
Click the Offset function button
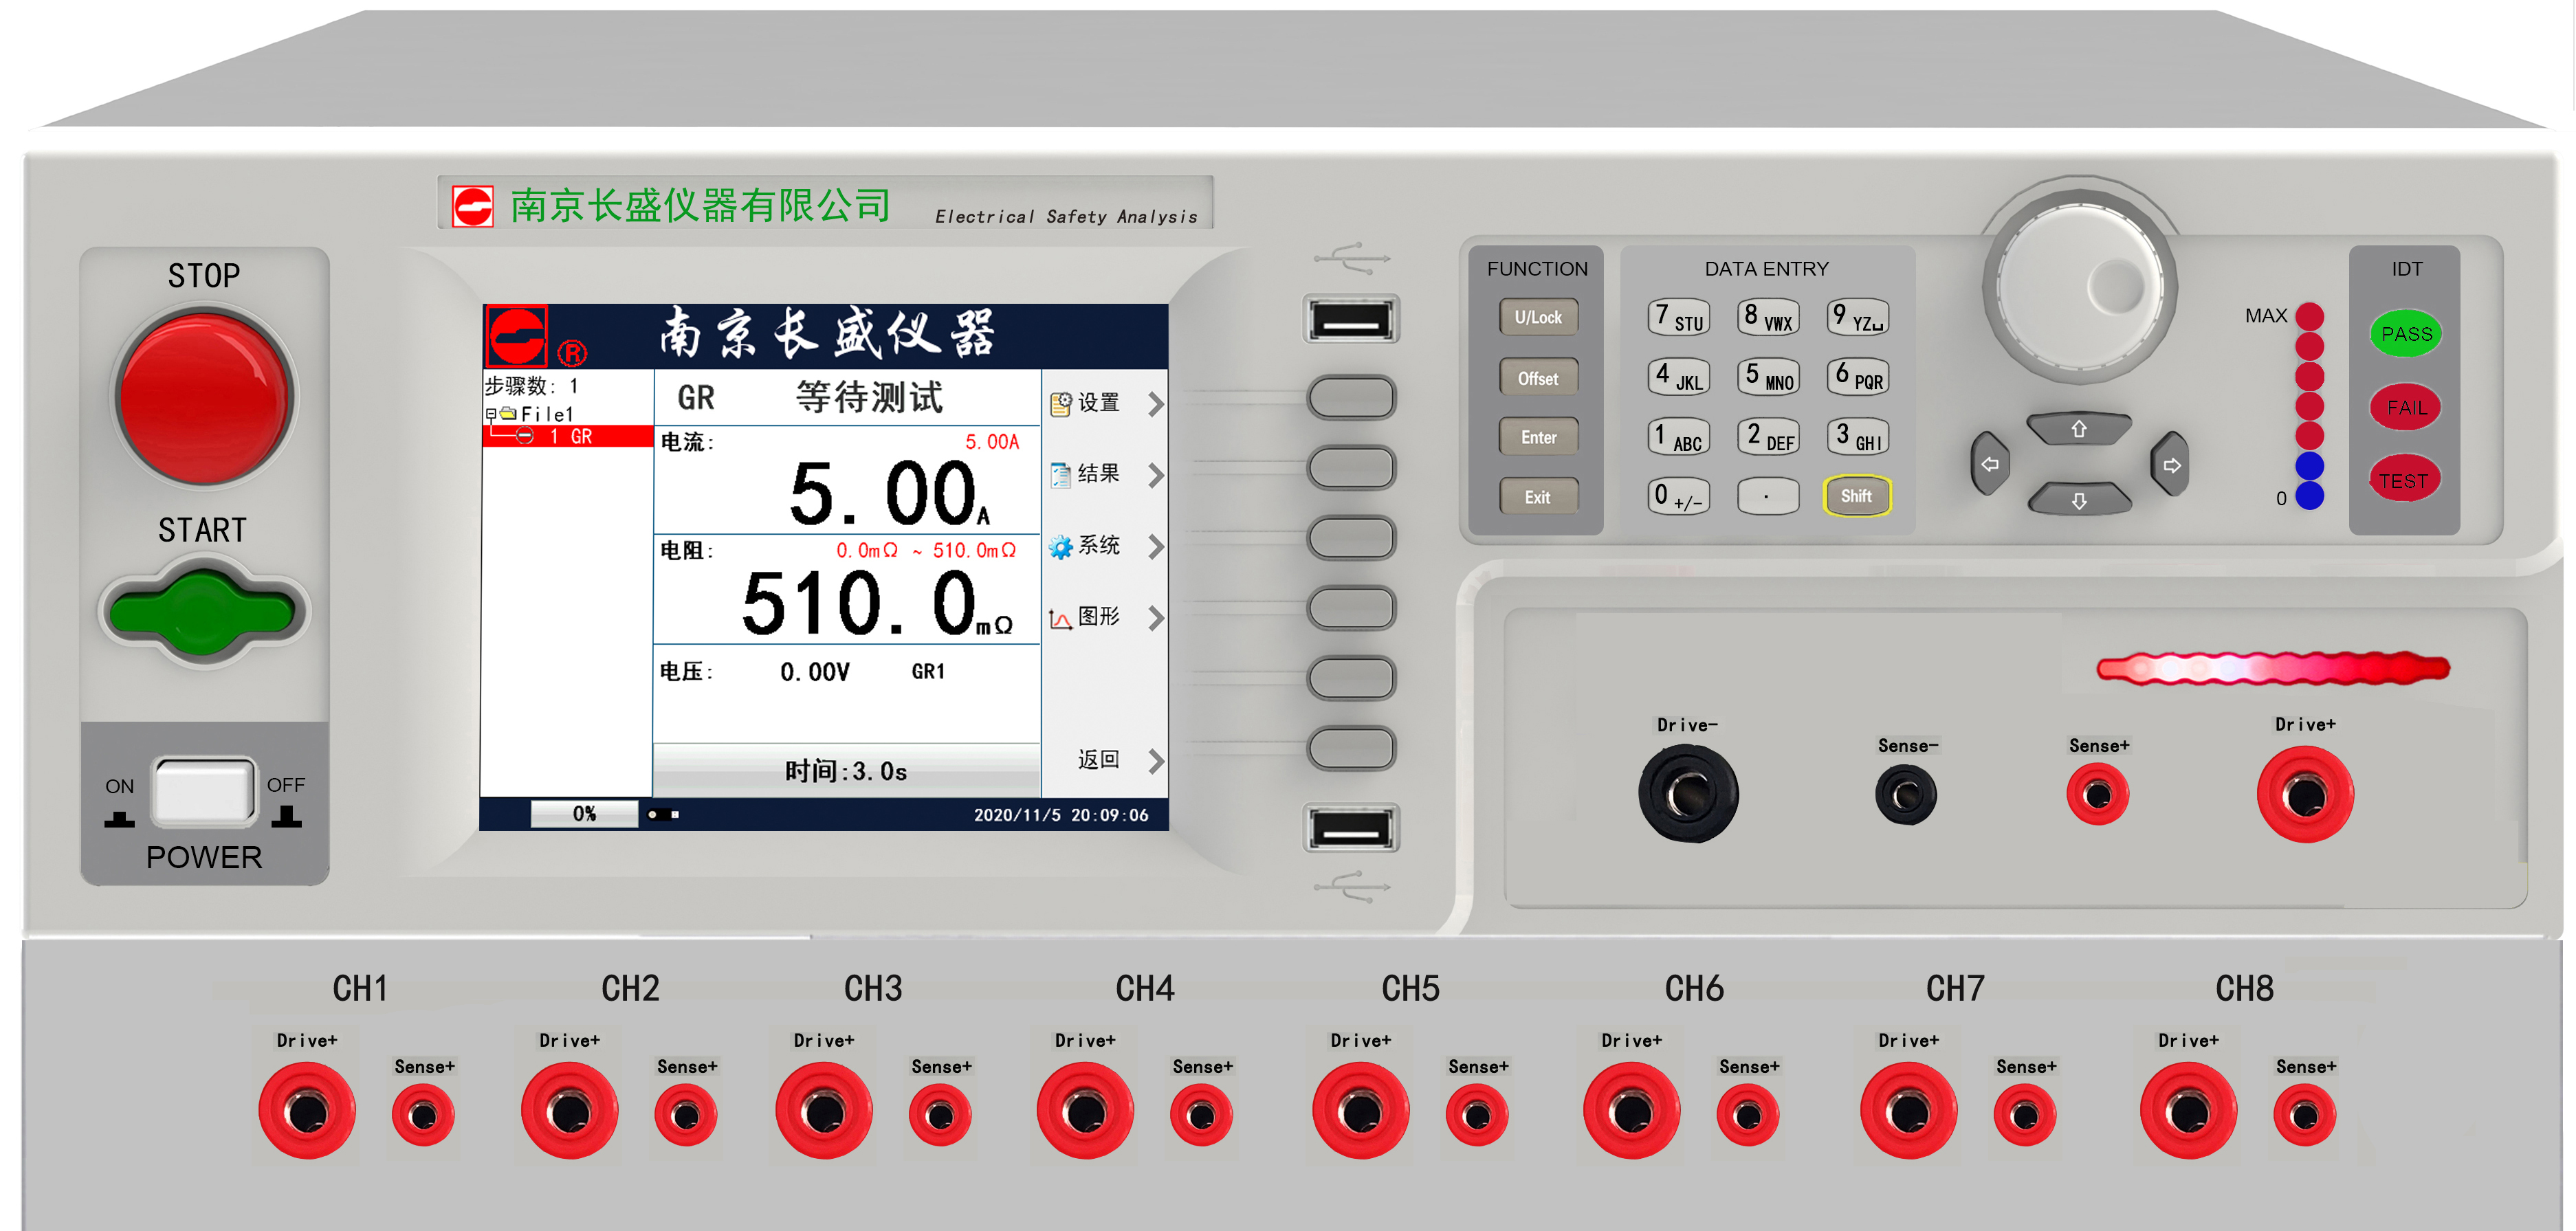(x=1538, y=378)
